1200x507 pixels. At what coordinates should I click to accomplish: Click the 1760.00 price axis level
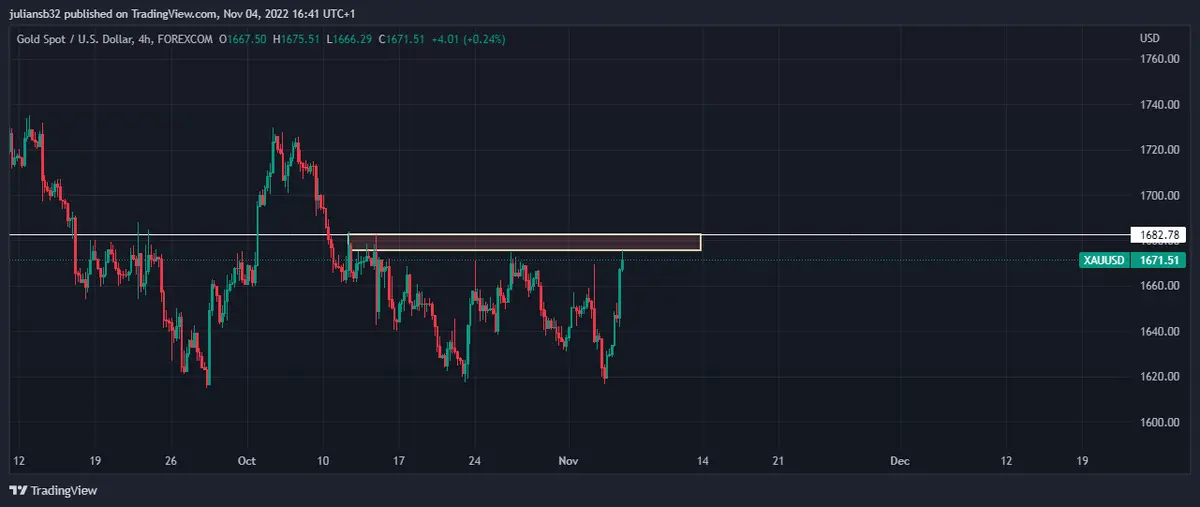[x=1160, y=59]
